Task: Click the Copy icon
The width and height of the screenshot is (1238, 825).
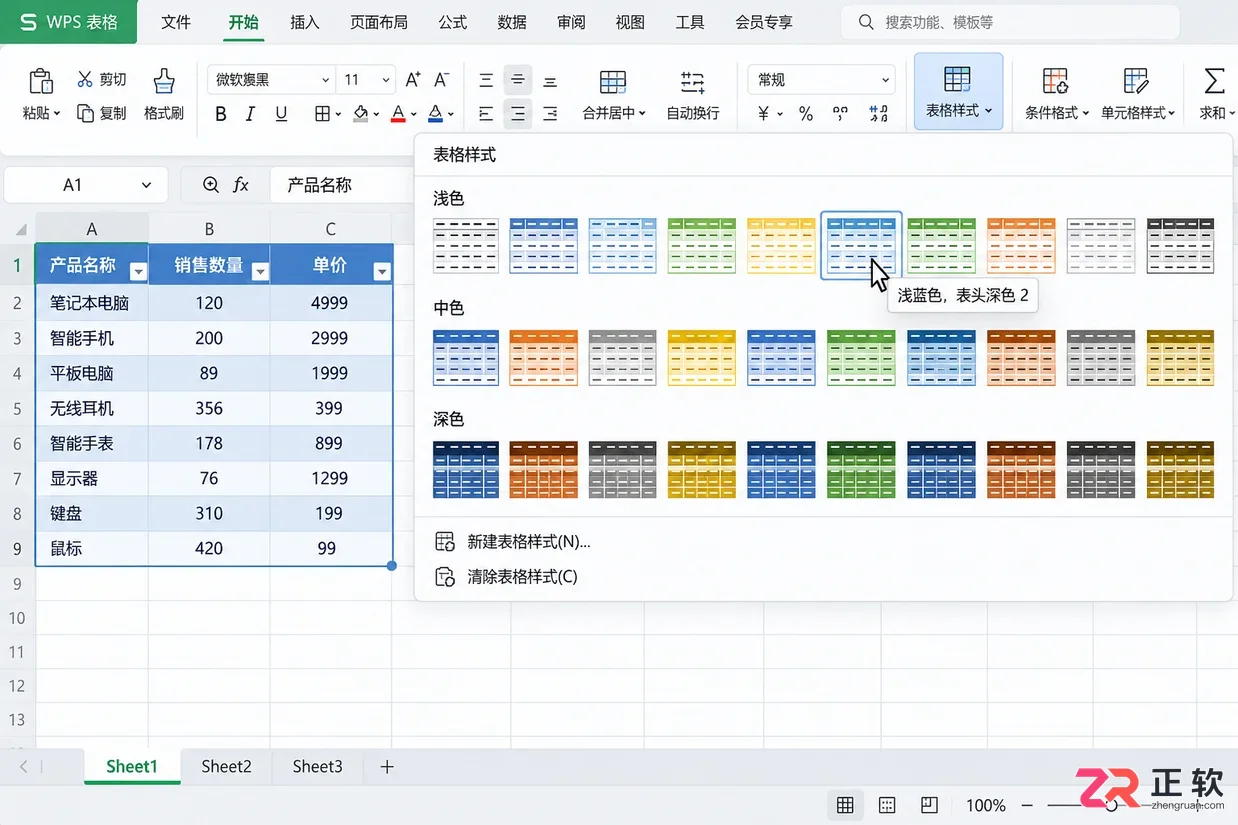Action: point(85,113)
